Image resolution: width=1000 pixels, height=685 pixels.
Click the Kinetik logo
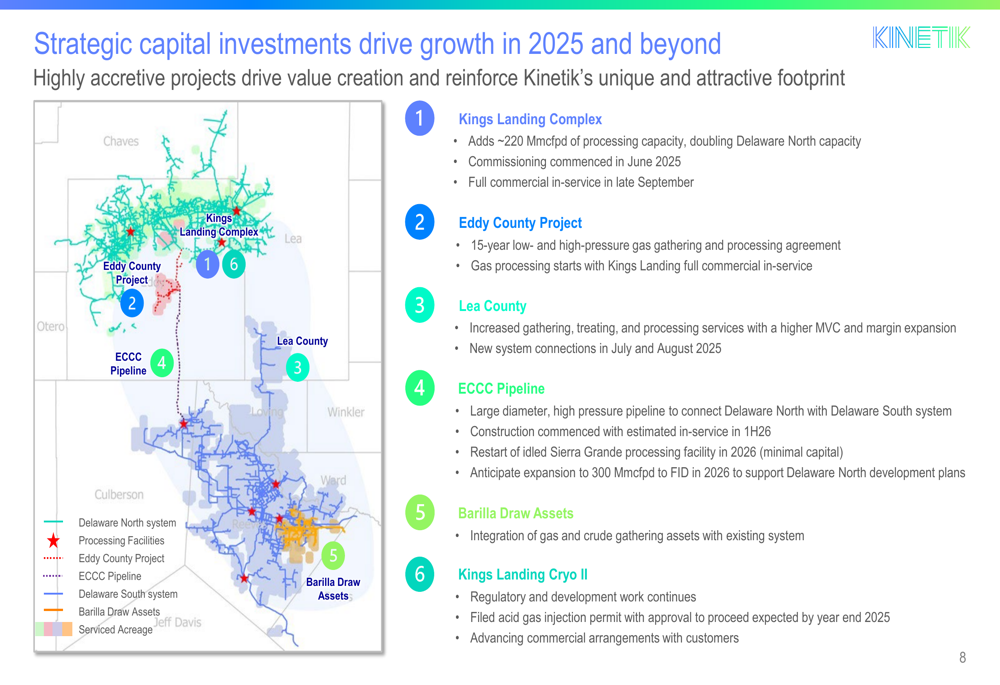coord(921,38)
